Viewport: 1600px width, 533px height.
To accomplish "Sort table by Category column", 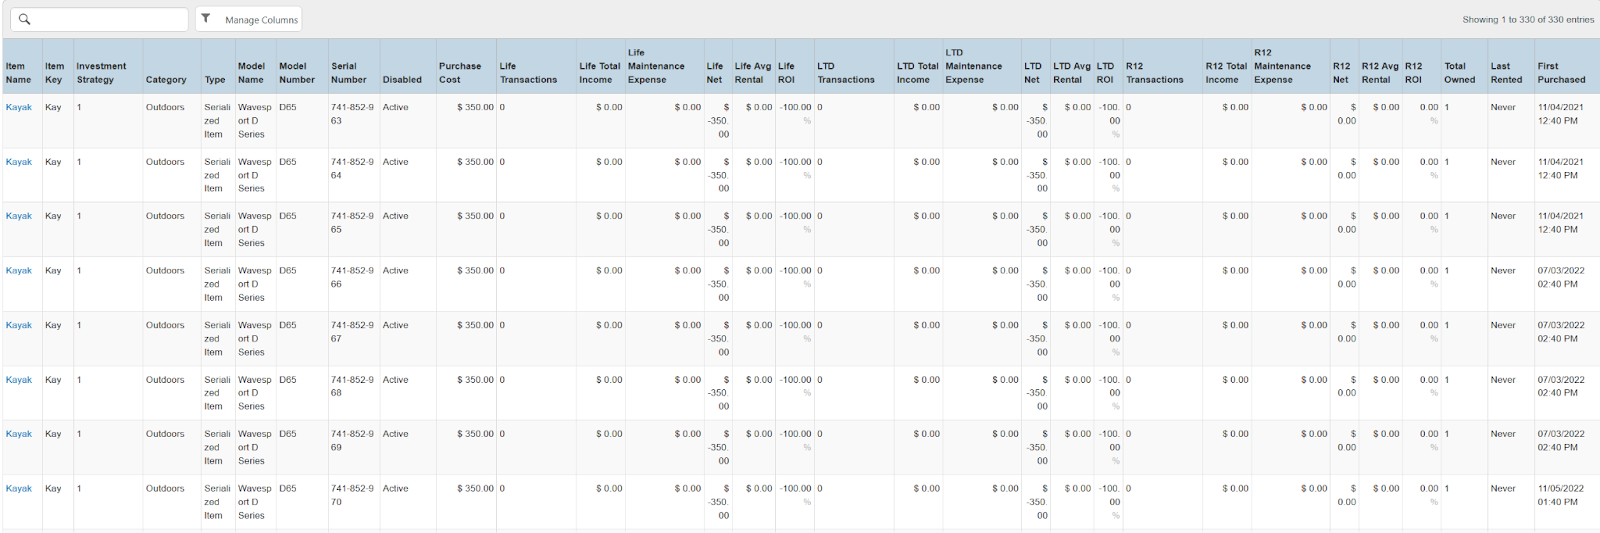I will tap(166, 80).
